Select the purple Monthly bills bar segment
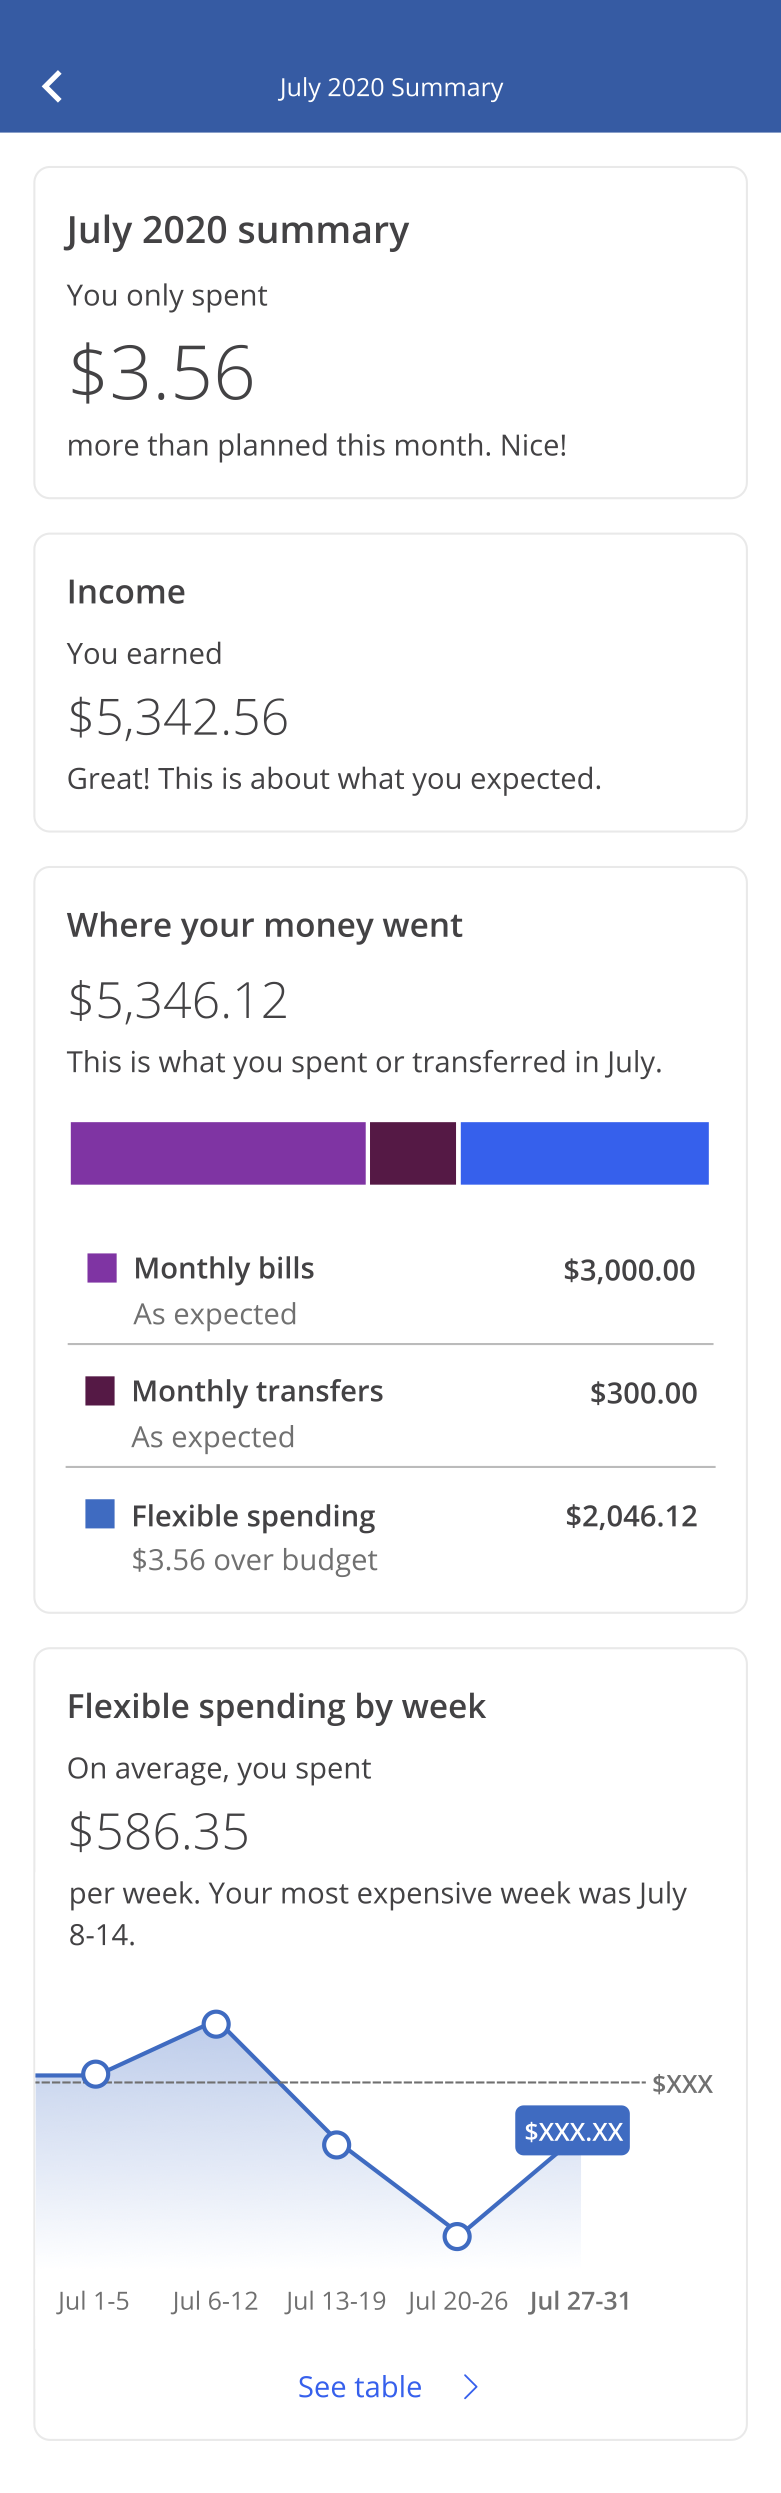This screenshot has width=781, height=2493. [x=218, y=1153]
